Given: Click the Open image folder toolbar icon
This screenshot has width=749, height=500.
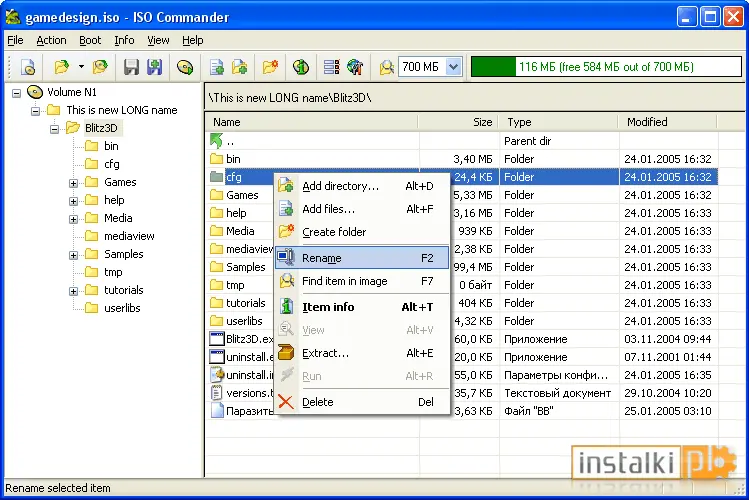Looking at the screenshot, I should [x=62, y=67].
